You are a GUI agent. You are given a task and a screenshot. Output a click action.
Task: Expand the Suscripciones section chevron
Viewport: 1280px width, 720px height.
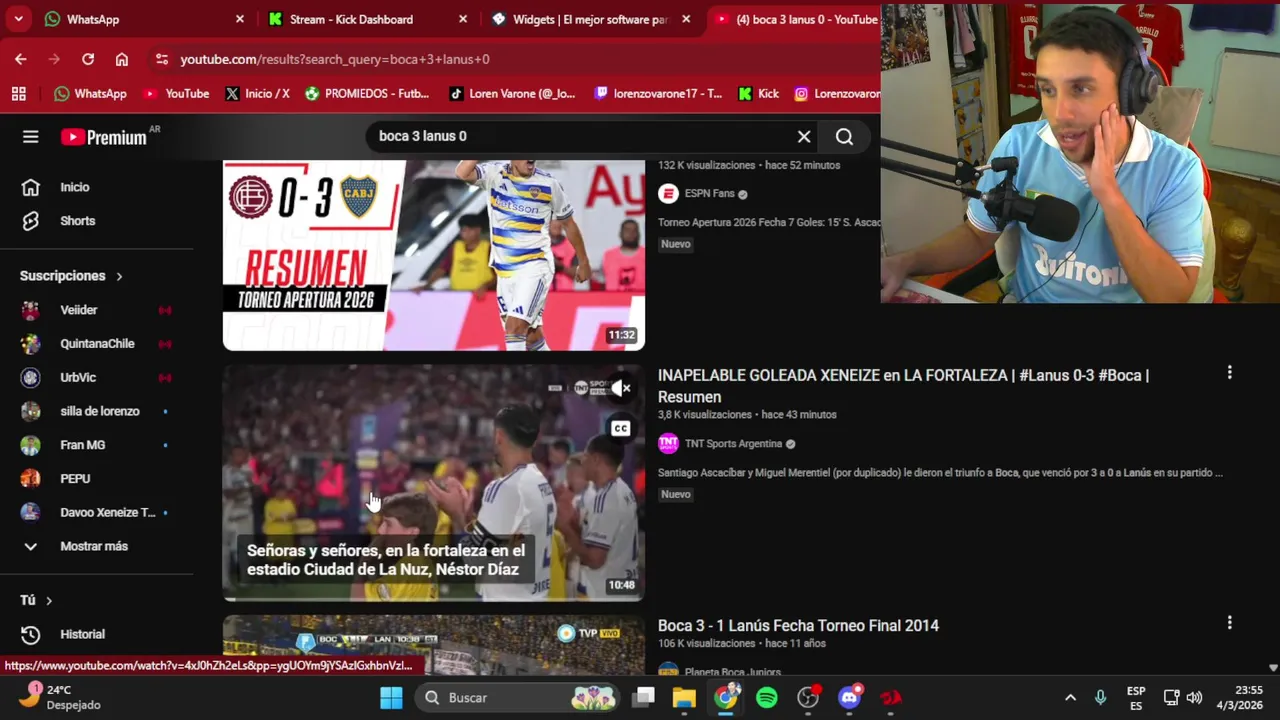[x=119, y=276]
